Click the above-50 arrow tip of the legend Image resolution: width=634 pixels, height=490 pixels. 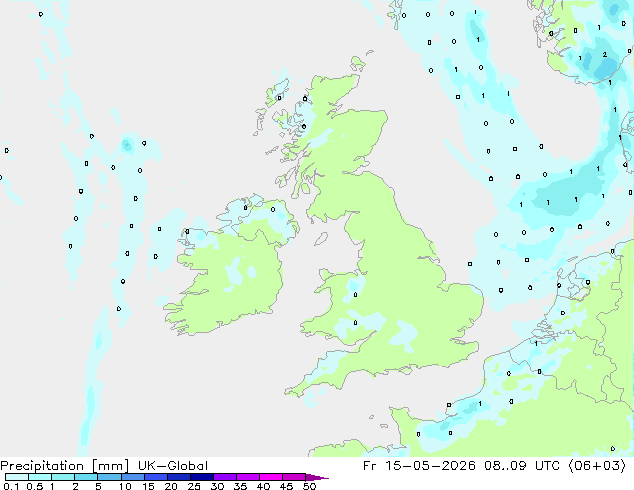(317, 477)
